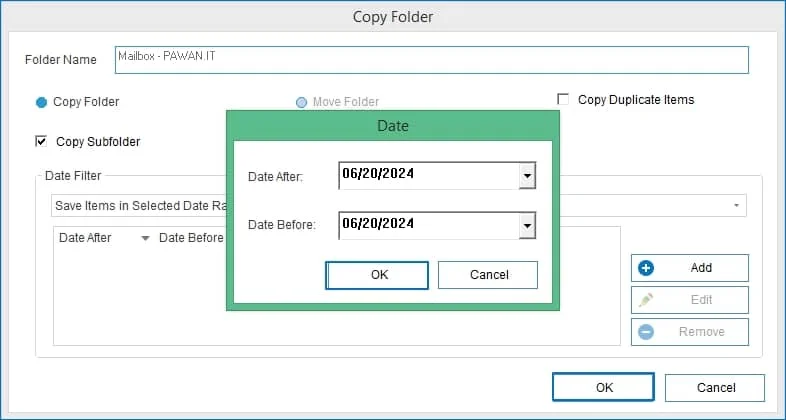Expand the Save Items in Selected Date Range dropdown
Image resolution: width=786 pixels, height=420 pixels.
point(736,205)
